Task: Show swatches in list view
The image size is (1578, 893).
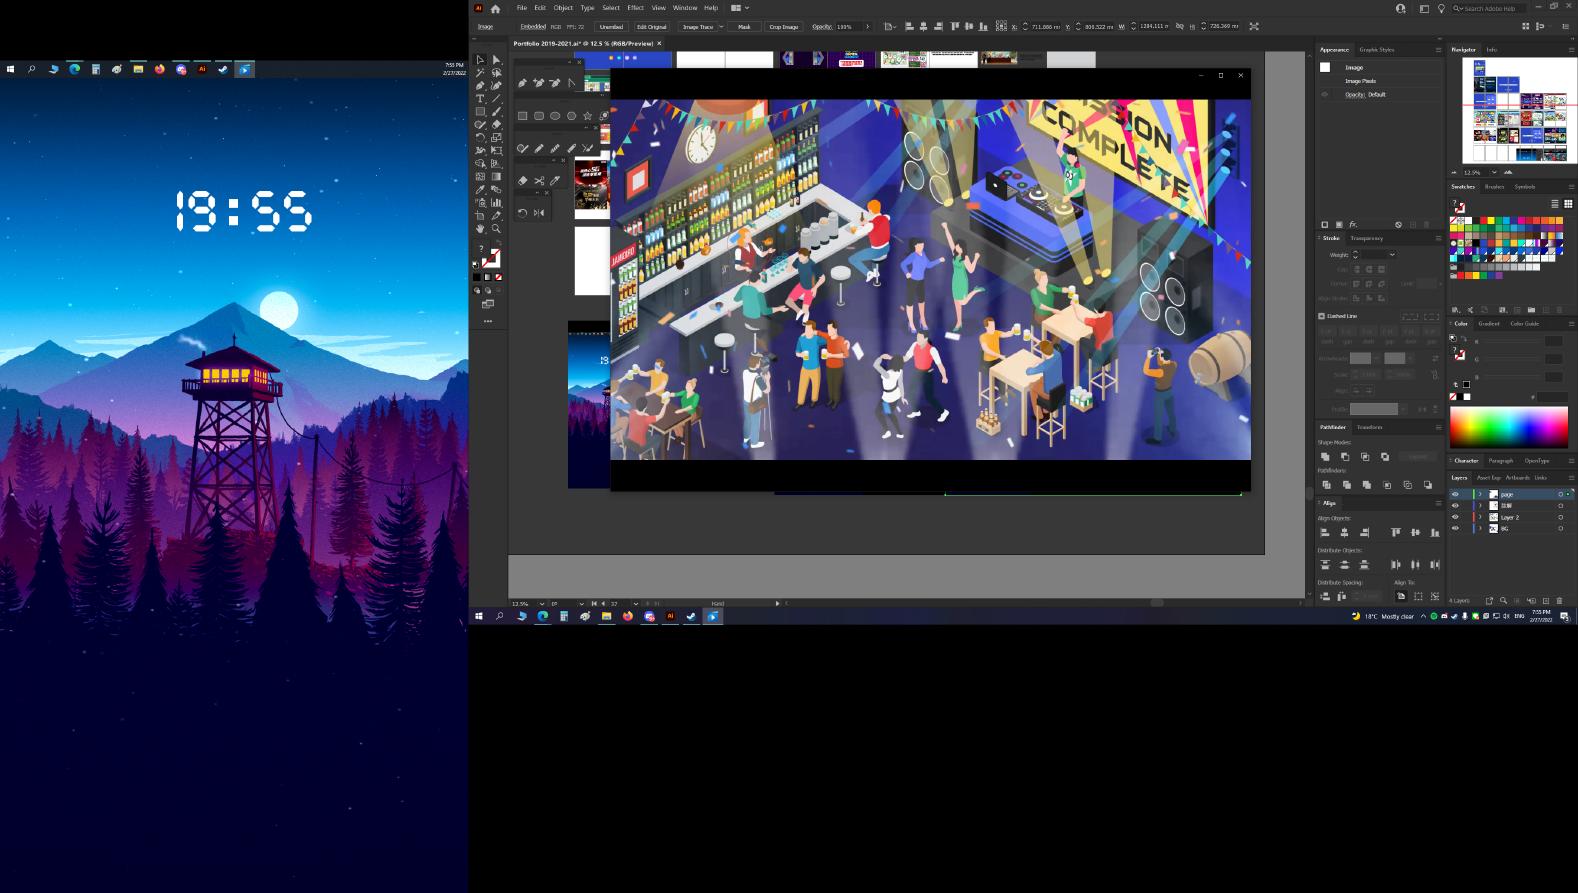Action: (x=1555, y=204)
